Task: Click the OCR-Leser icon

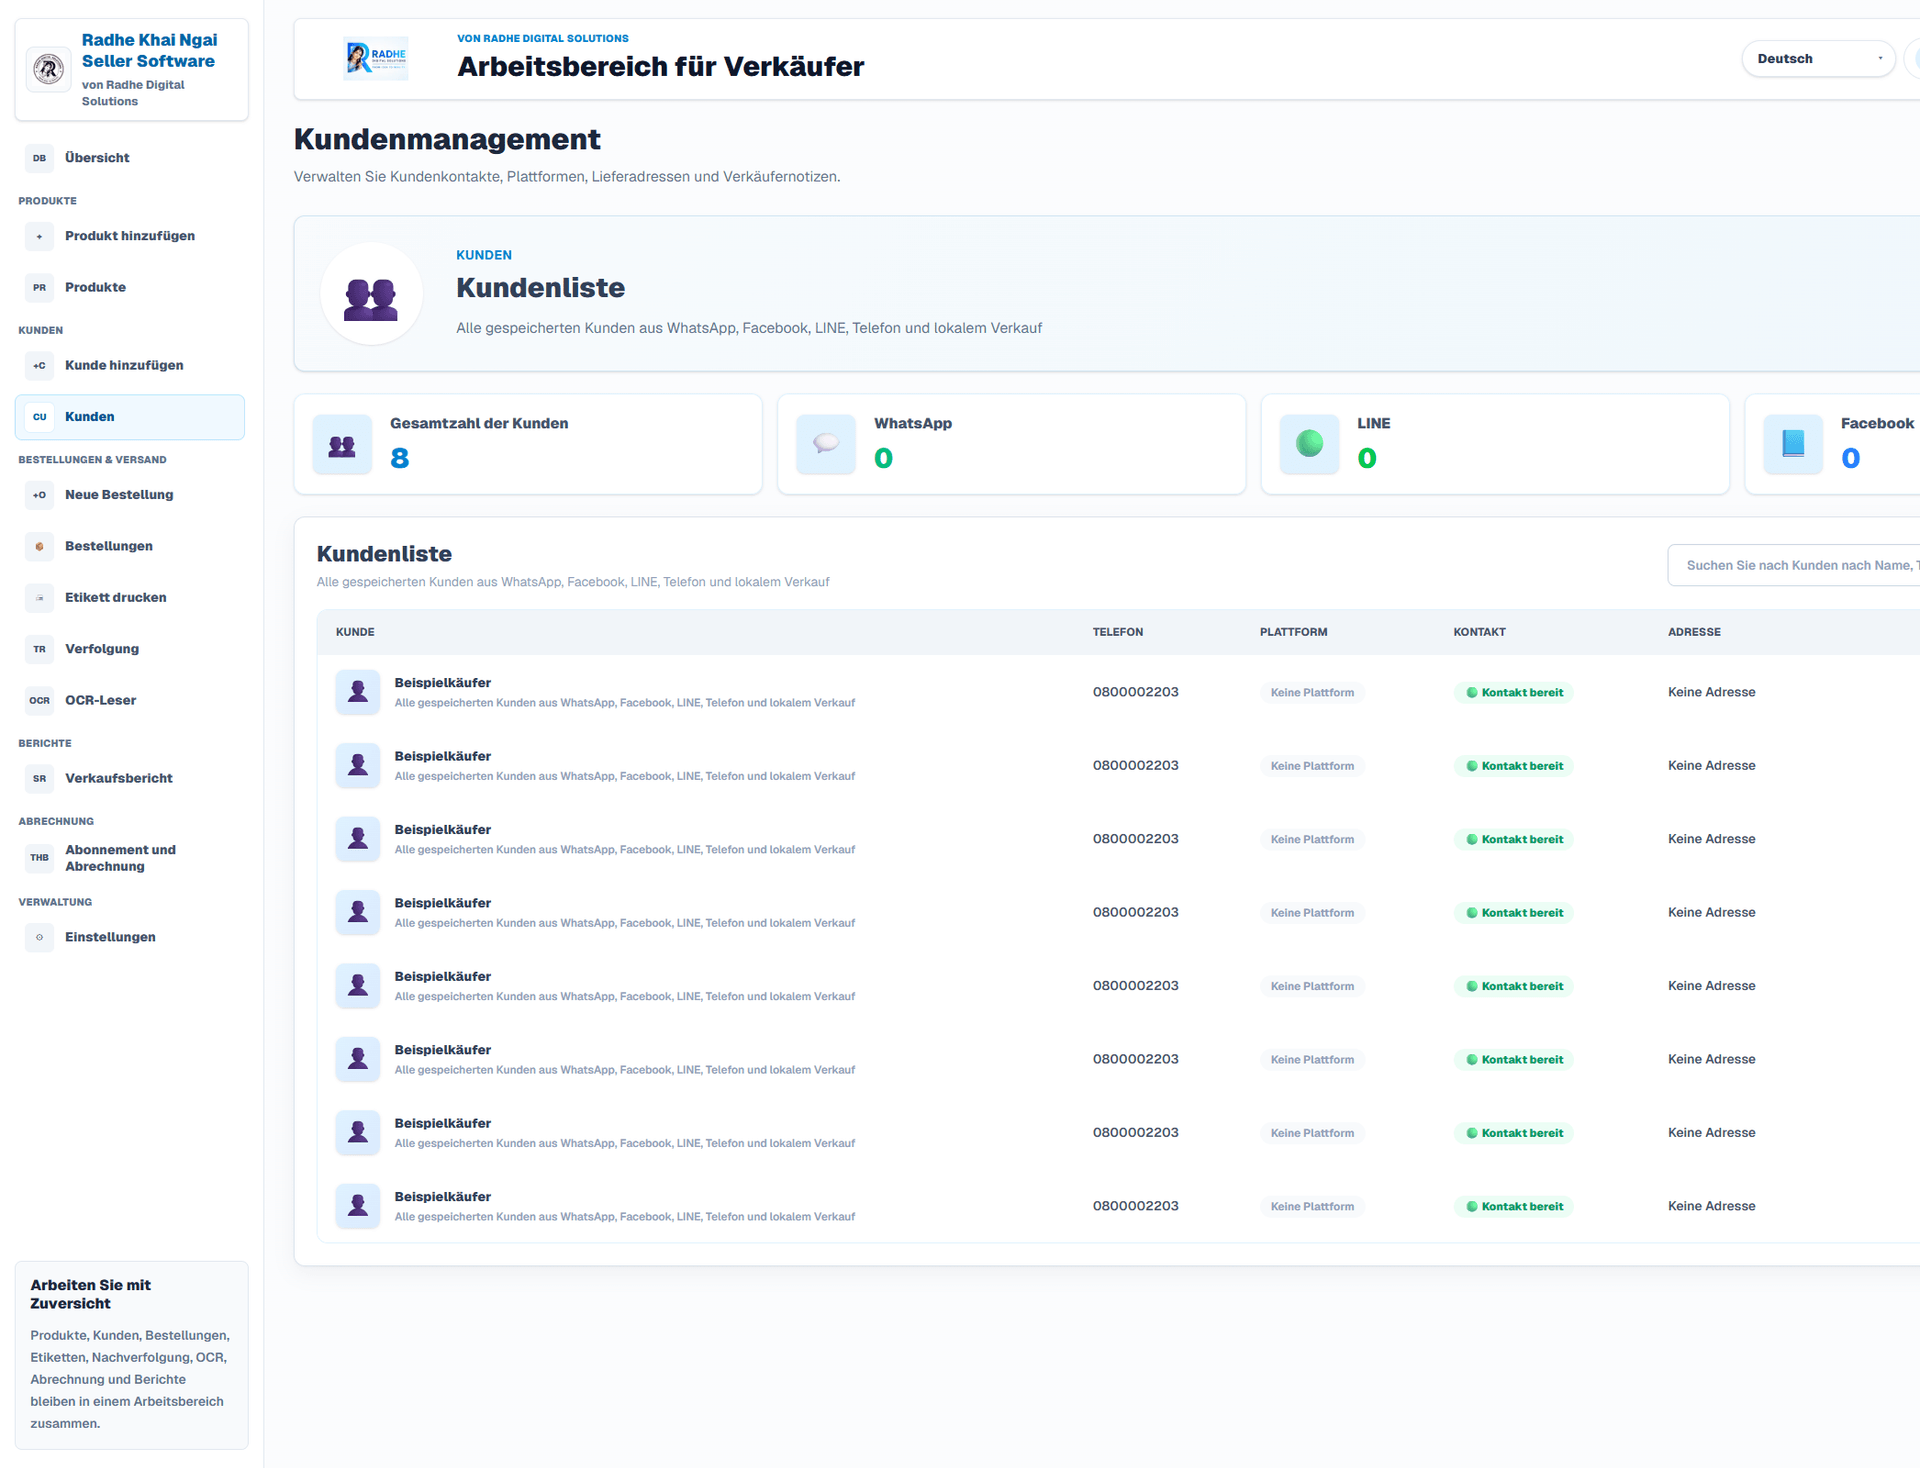Action: (39, 701)
